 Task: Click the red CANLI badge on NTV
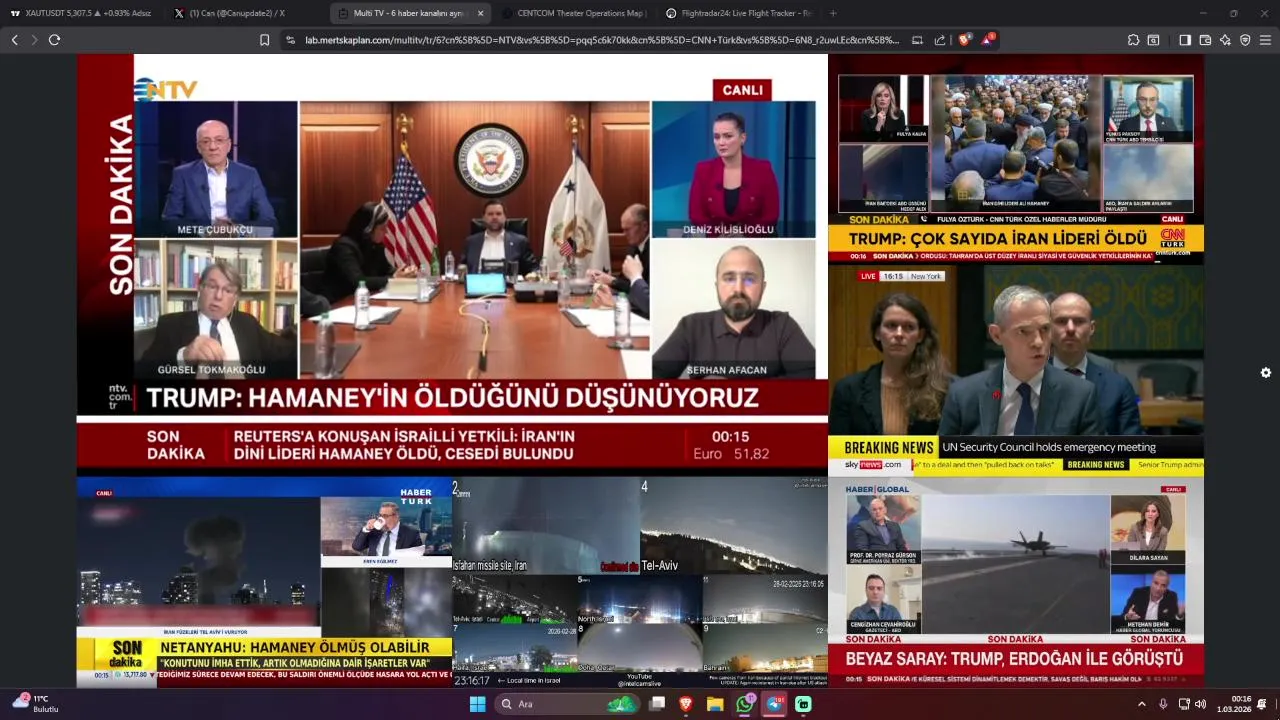coord(742,90)
